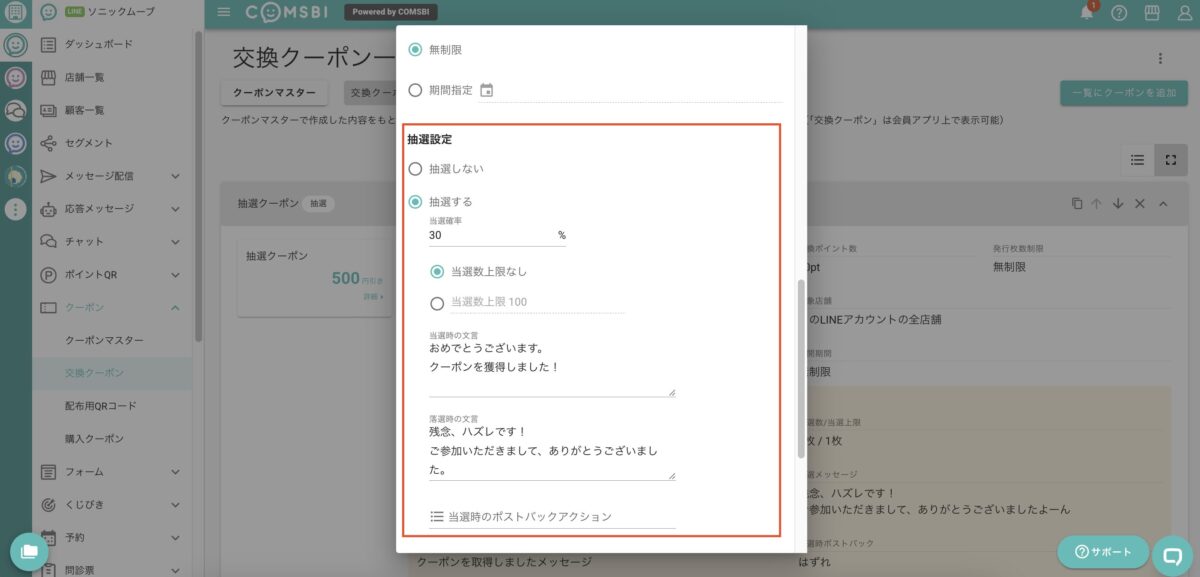The height and width of the screenshot is (577, 1200).
Task: Choose the 当選数上限 100 radio option
Action: (437, 303)
